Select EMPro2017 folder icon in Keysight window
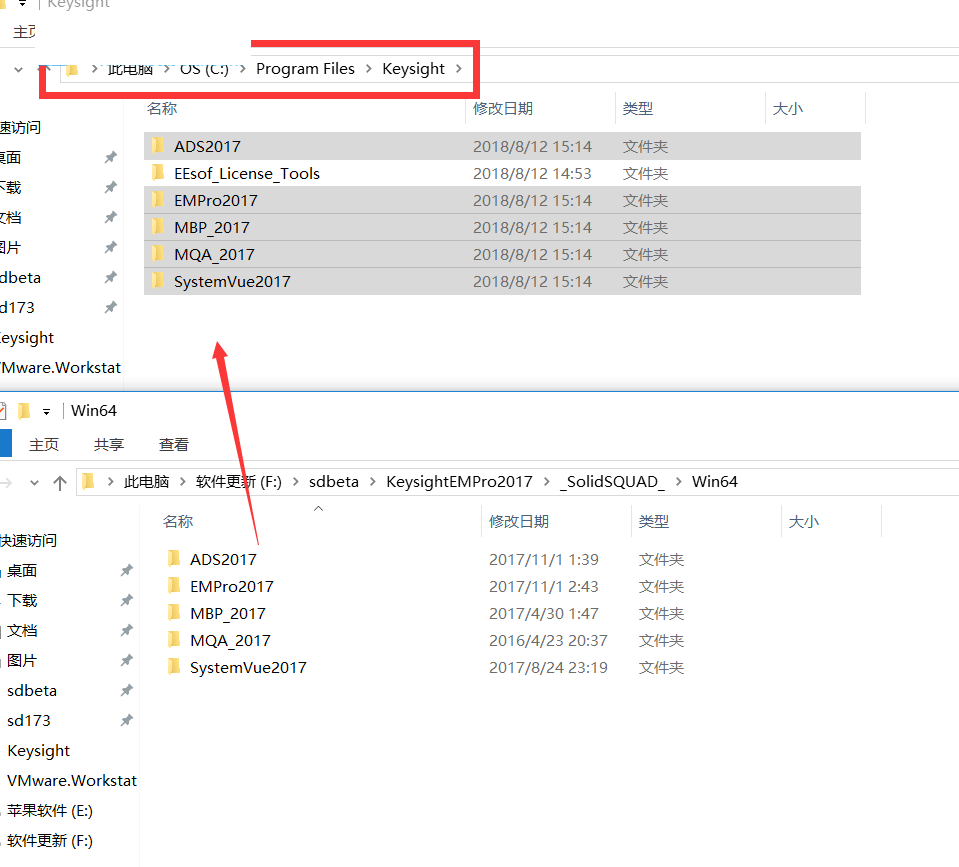Viewport: 959px width, 867px height. (x=158, y=200)
